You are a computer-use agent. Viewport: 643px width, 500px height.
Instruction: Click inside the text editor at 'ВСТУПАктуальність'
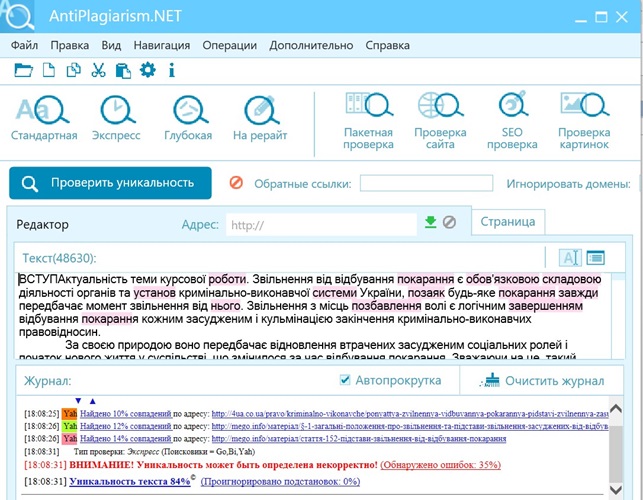71,279
